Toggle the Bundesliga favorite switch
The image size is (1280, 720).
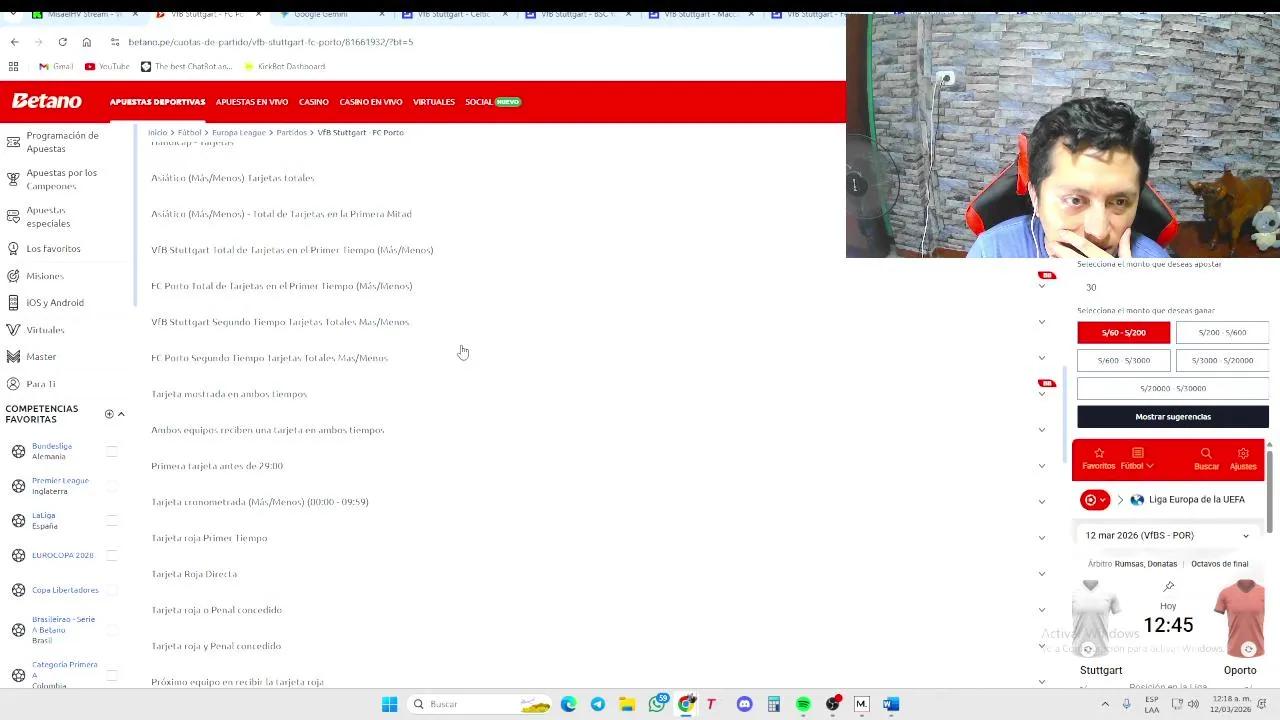tap(111, 450)
